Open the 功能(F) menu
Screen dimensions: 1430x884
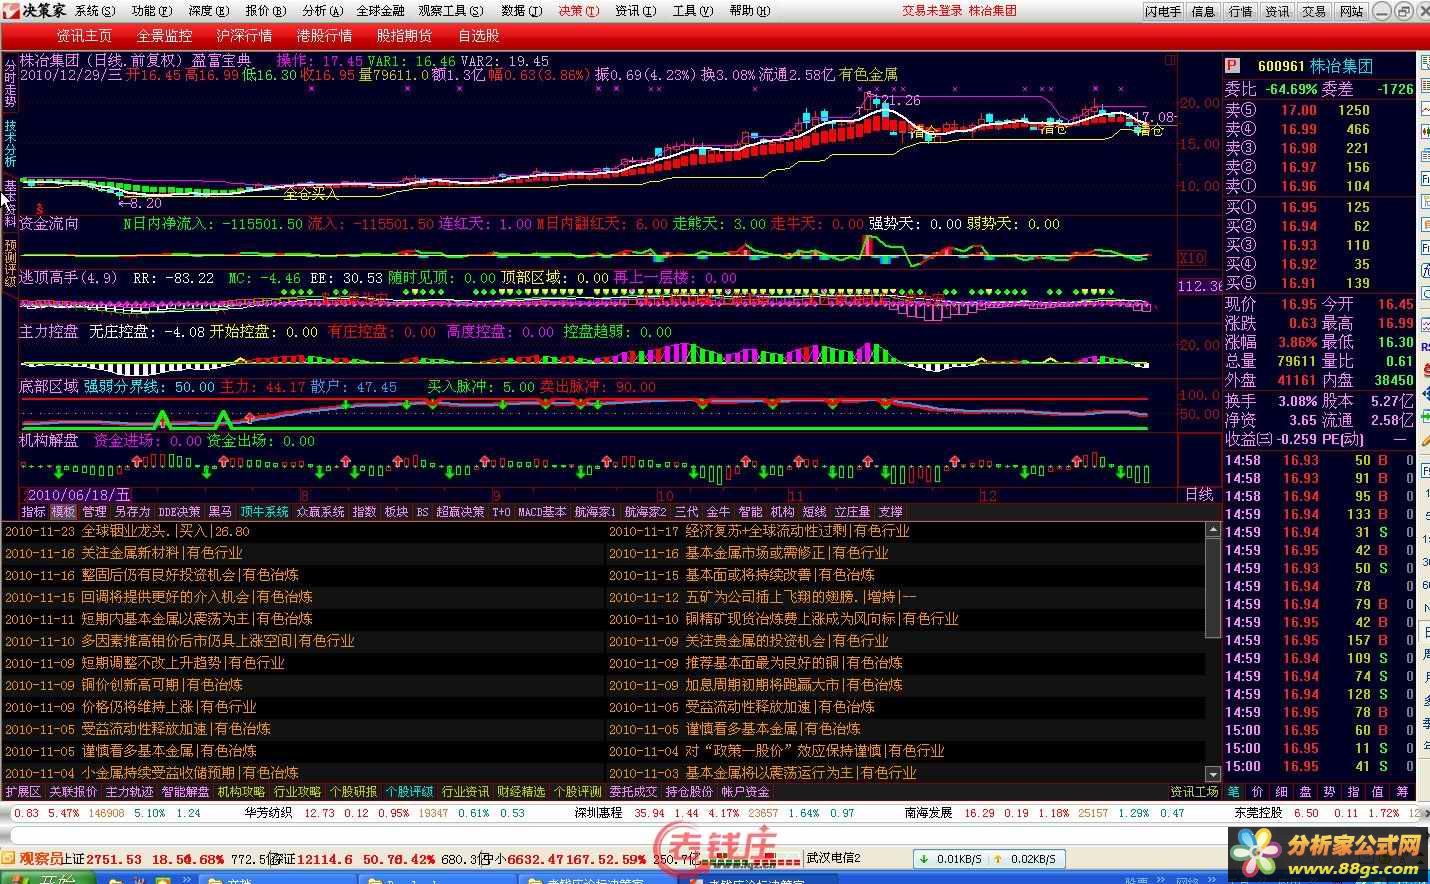(x=151, y=11)
